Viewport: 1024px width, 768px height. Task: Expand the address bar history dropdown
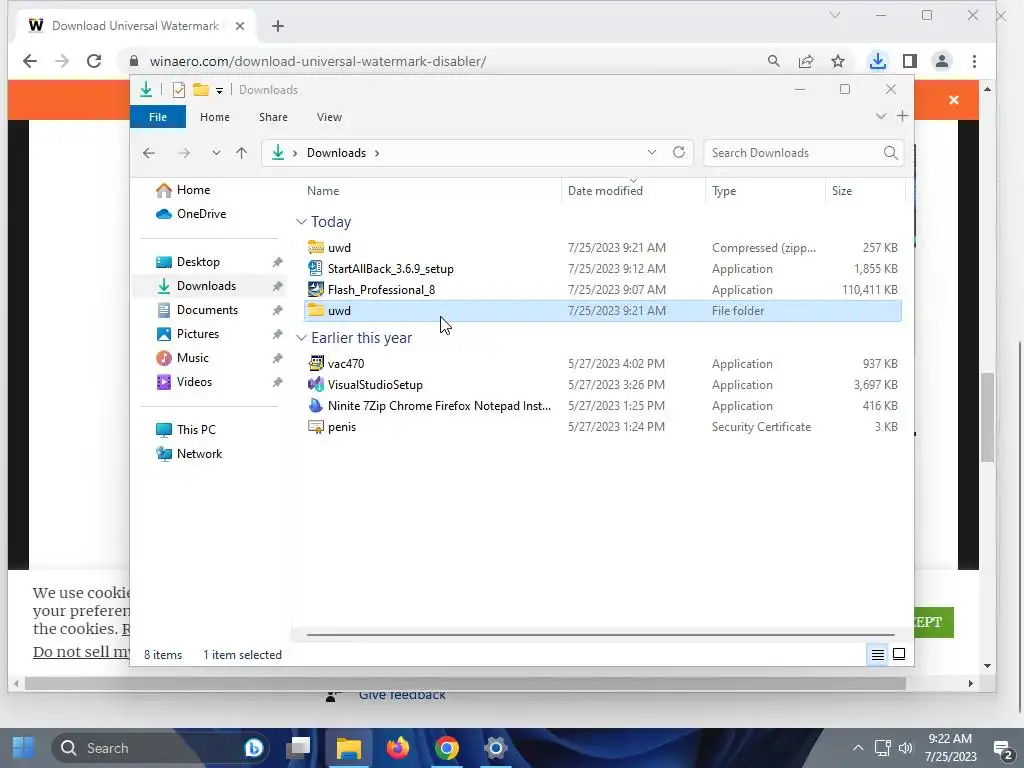652,152
